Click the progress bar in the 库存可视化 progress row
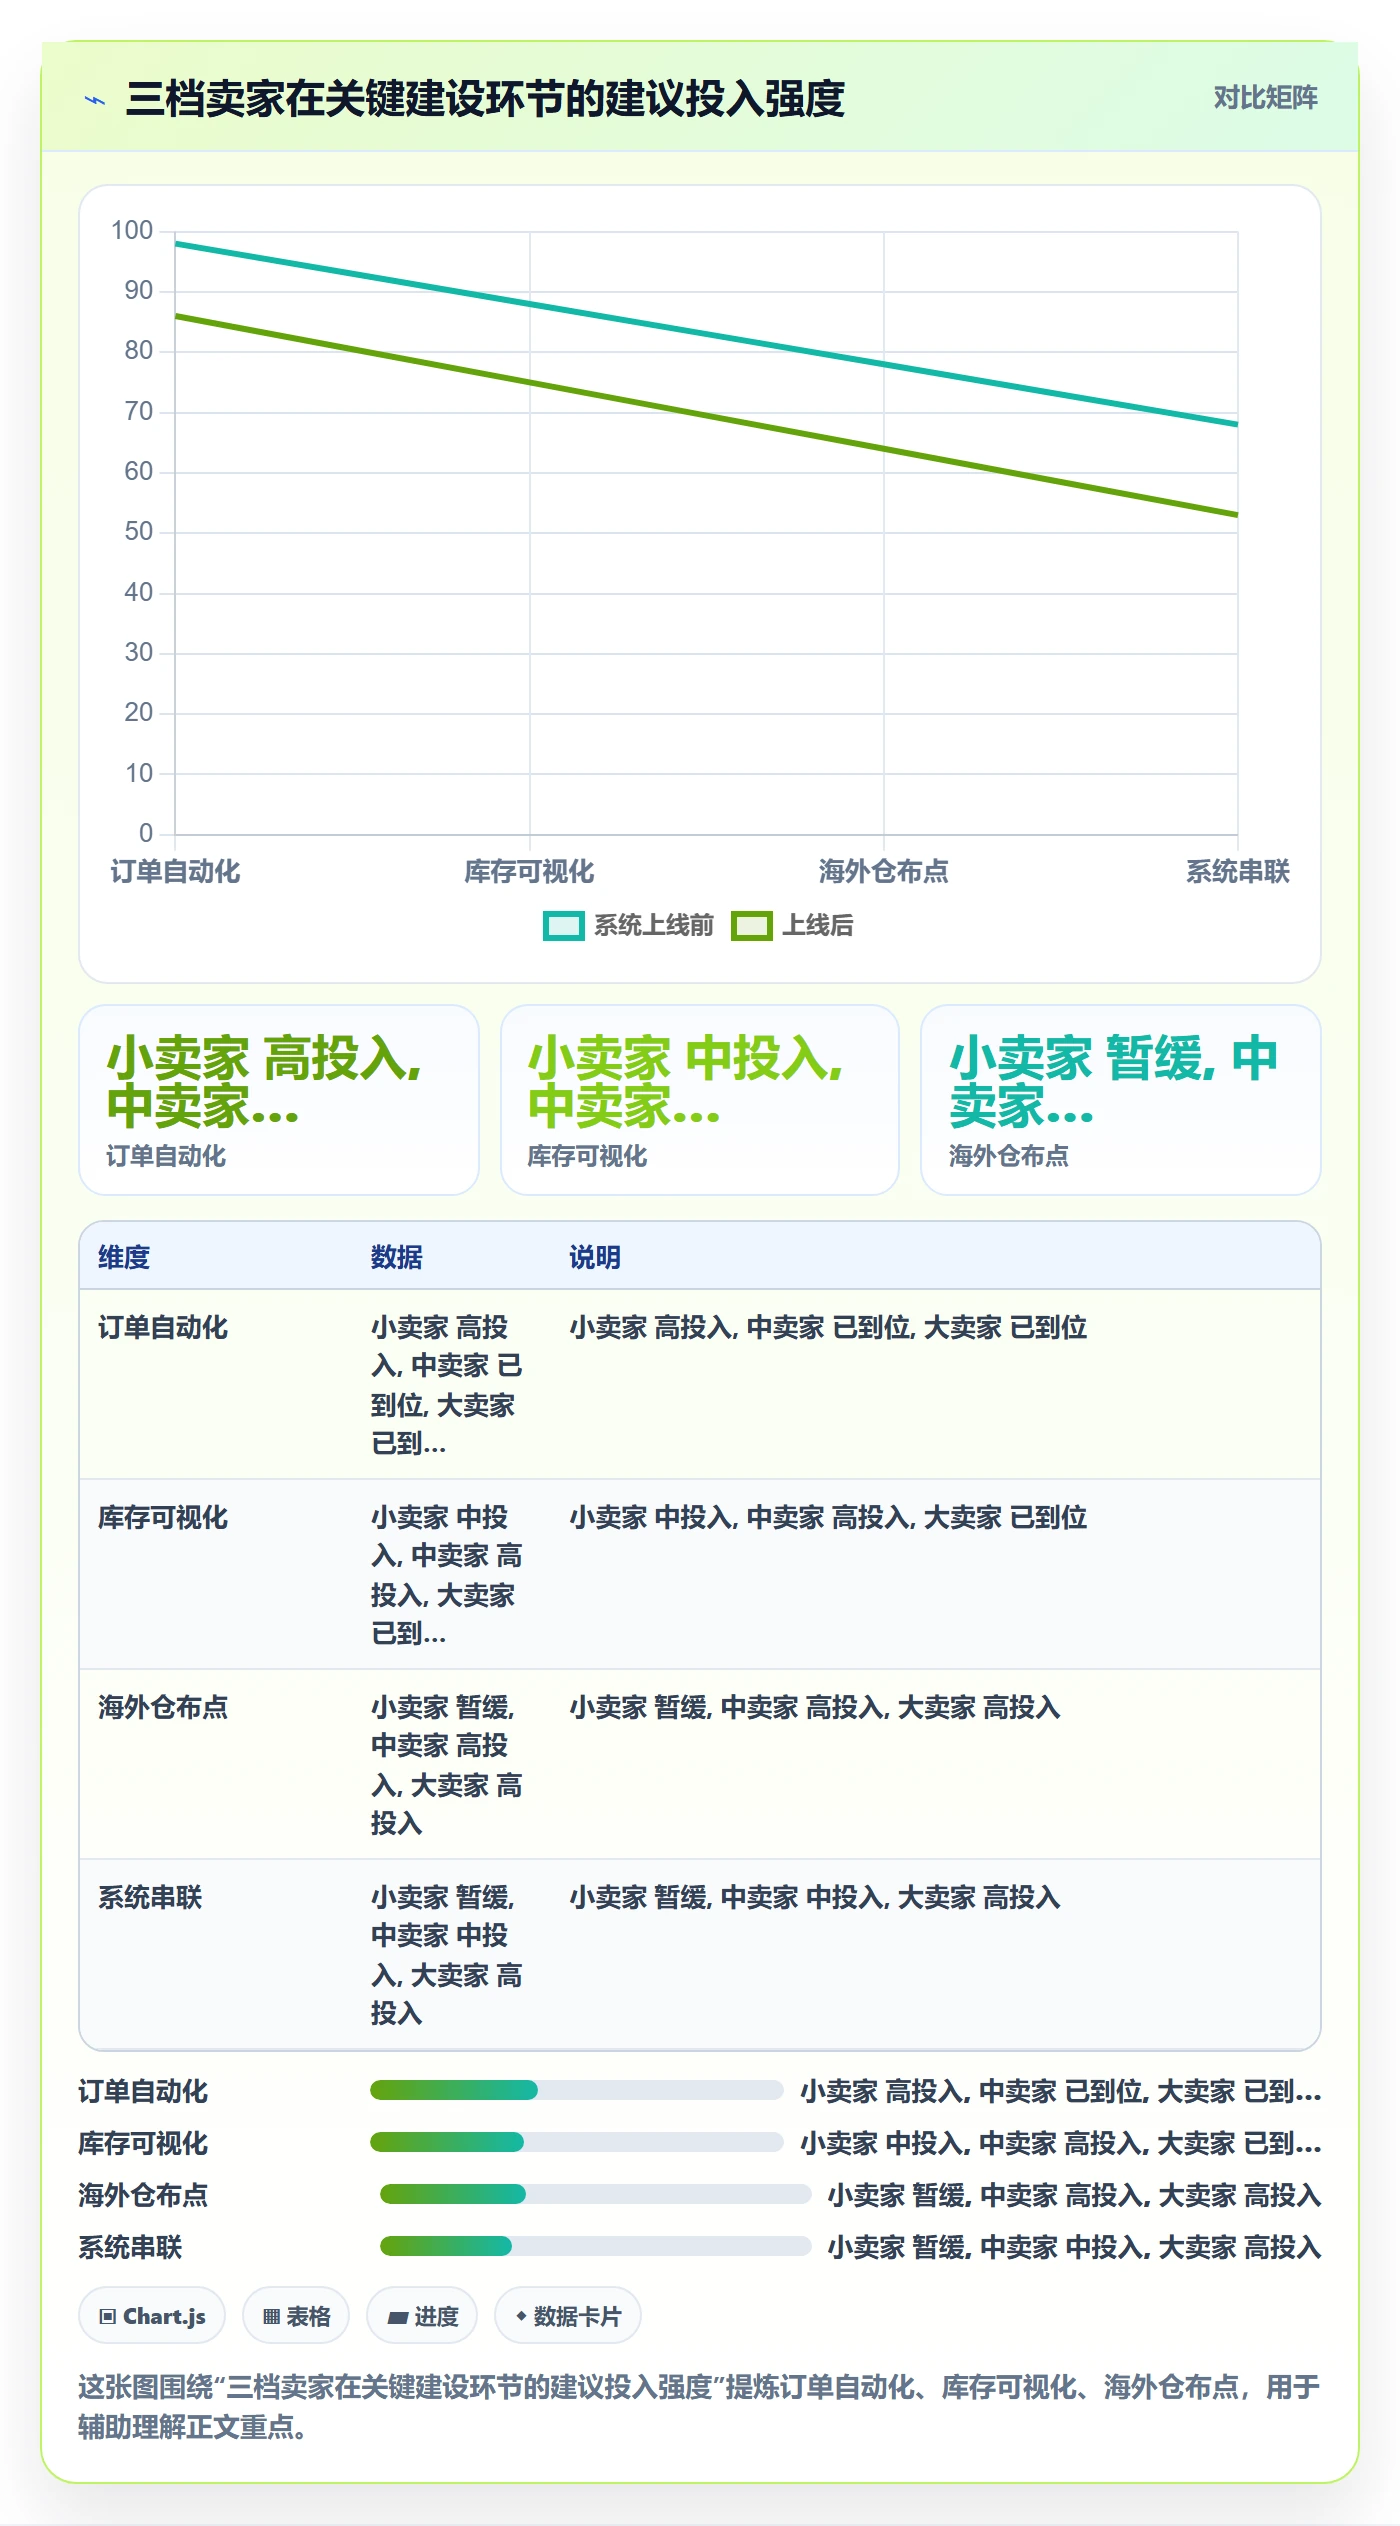Image resolution: width=1400 pixels, height=2526 pixels. coord(577,2142)
